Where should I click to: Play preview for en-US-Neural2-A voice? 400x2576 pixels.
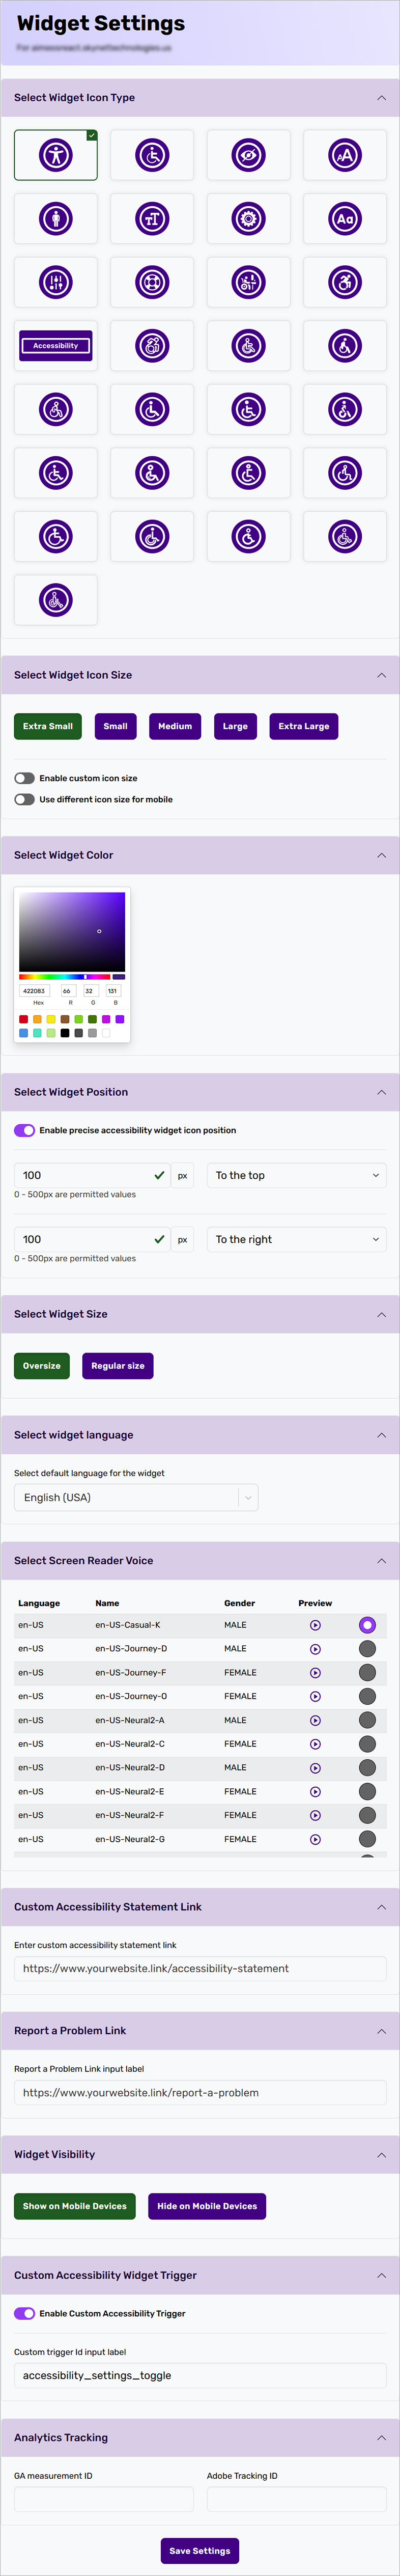point(315,1720)
